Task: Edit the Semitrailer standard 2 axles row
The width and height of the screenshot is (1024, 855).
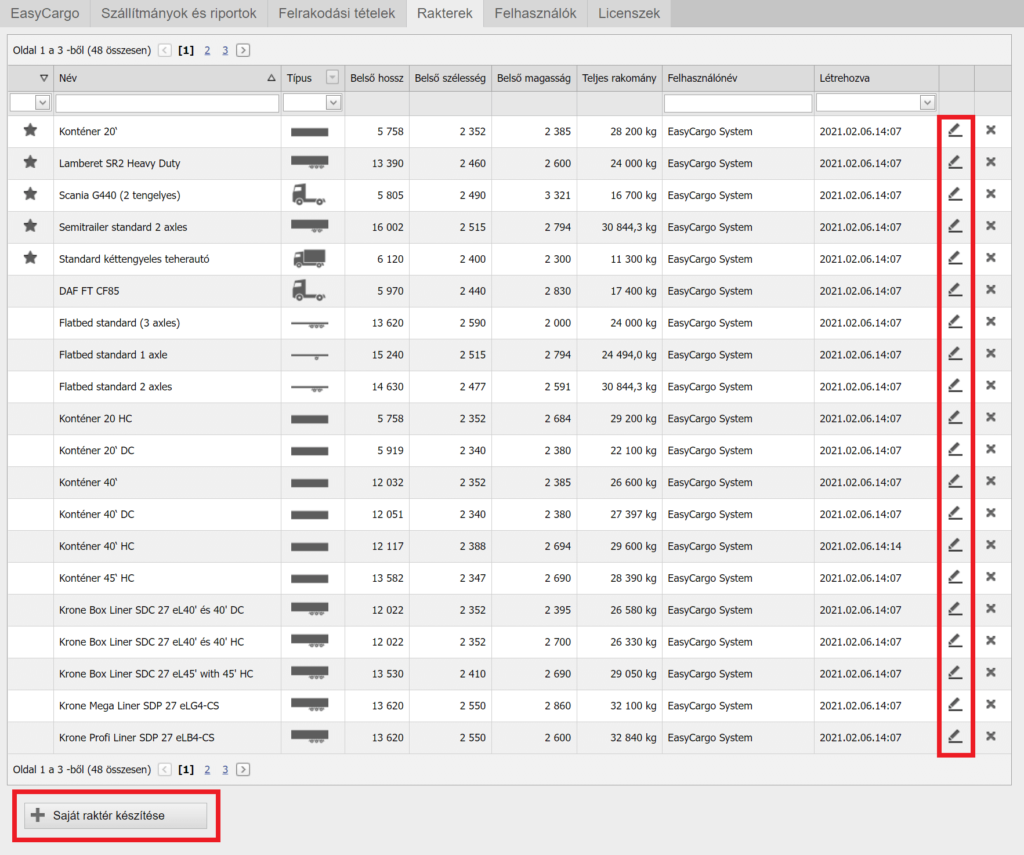Action: 955,226
